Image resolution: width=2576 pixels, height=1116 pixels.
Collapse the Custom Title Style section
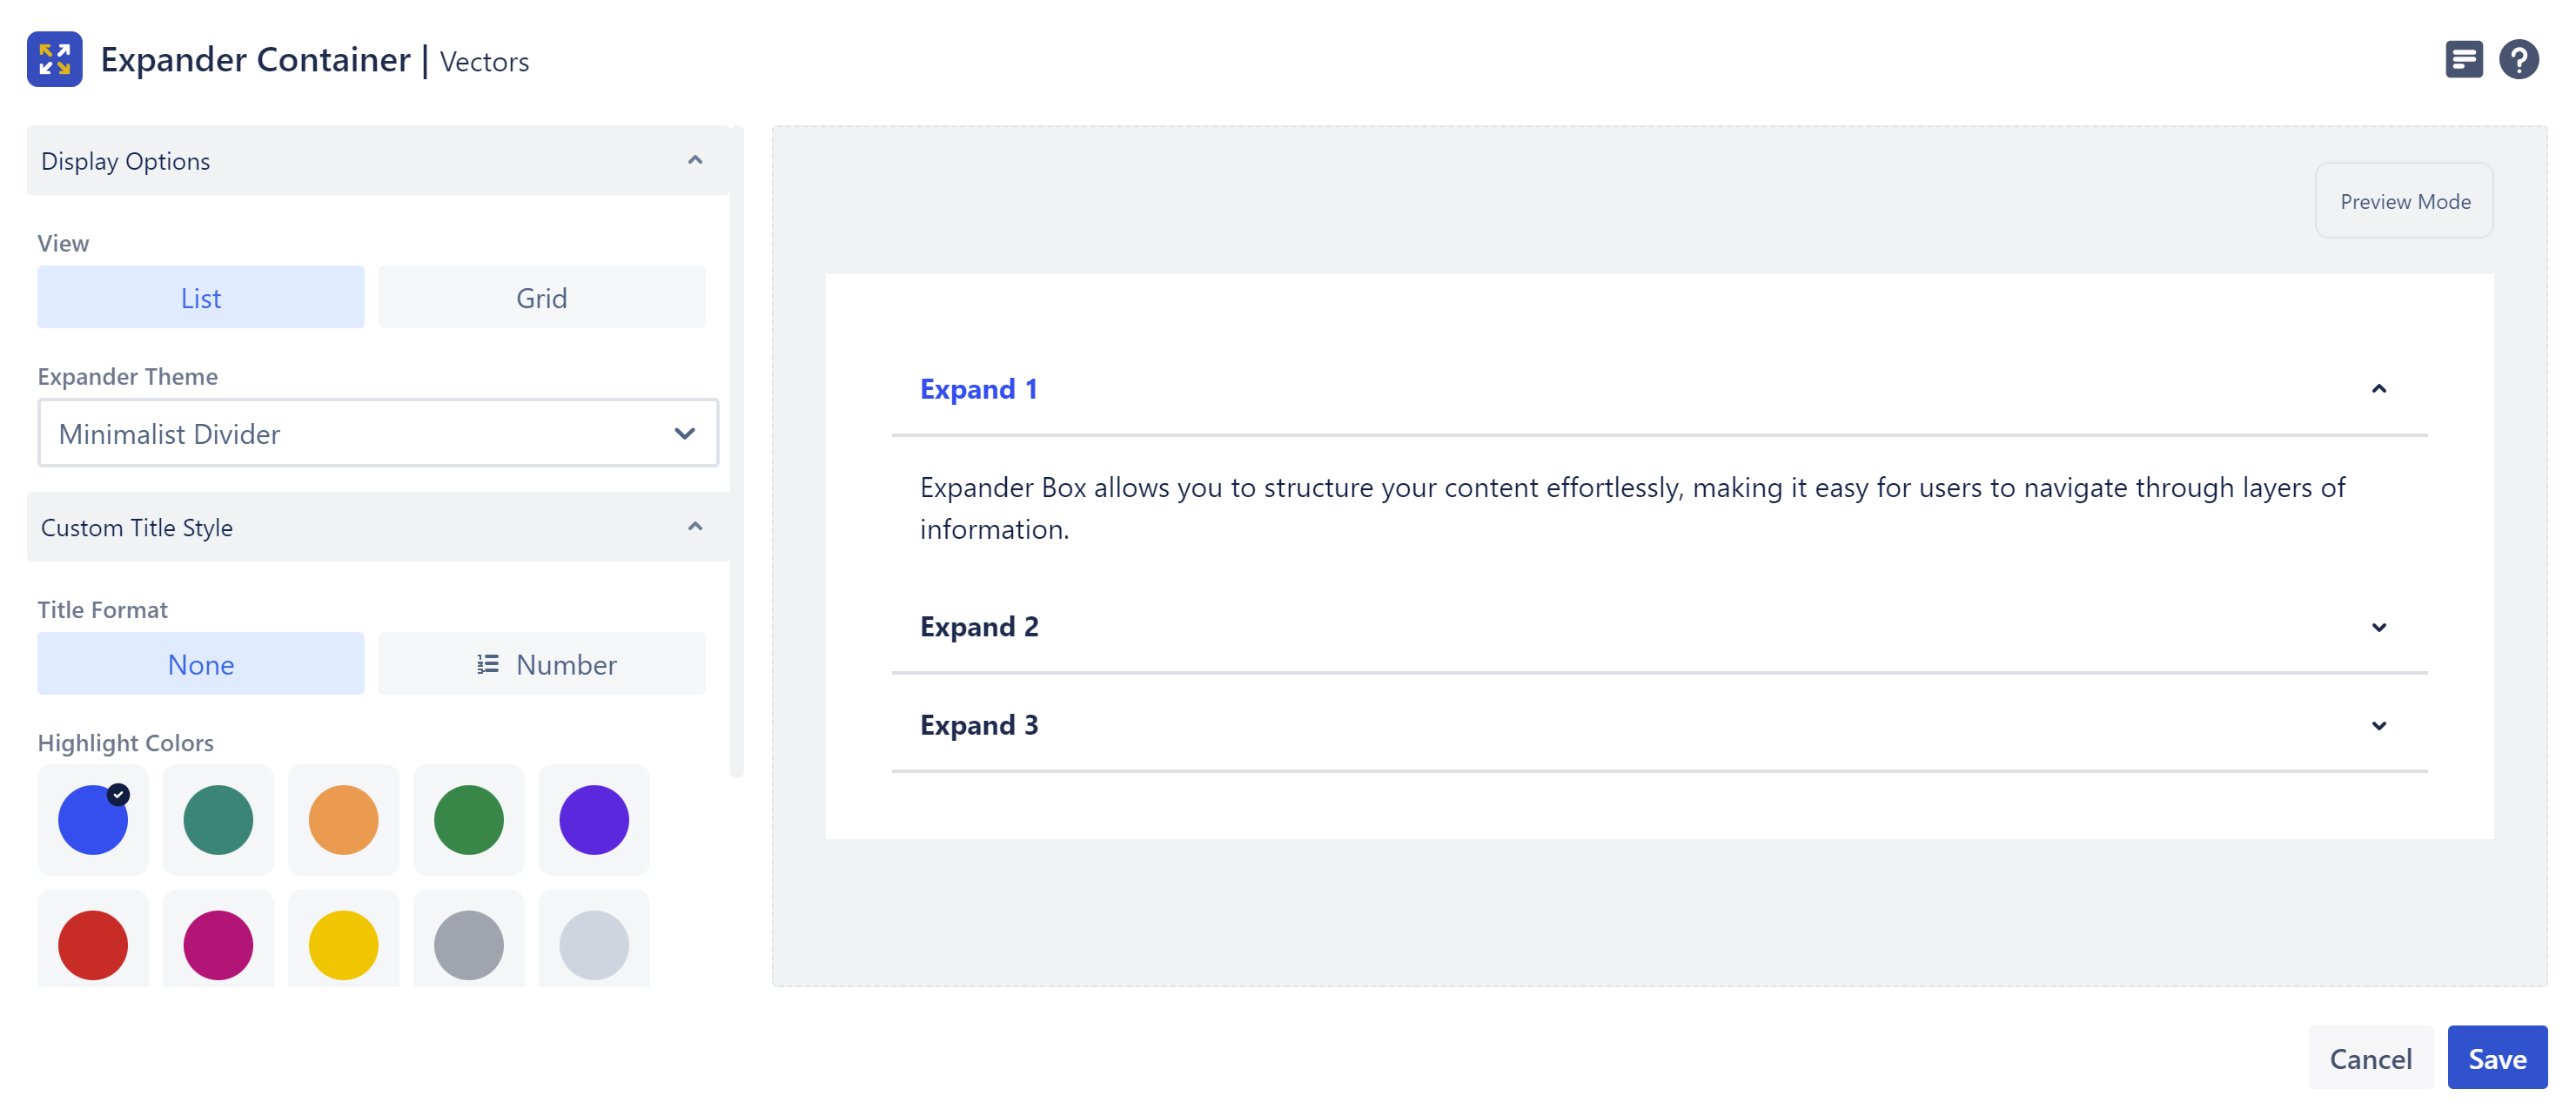(x=696, y=527)
